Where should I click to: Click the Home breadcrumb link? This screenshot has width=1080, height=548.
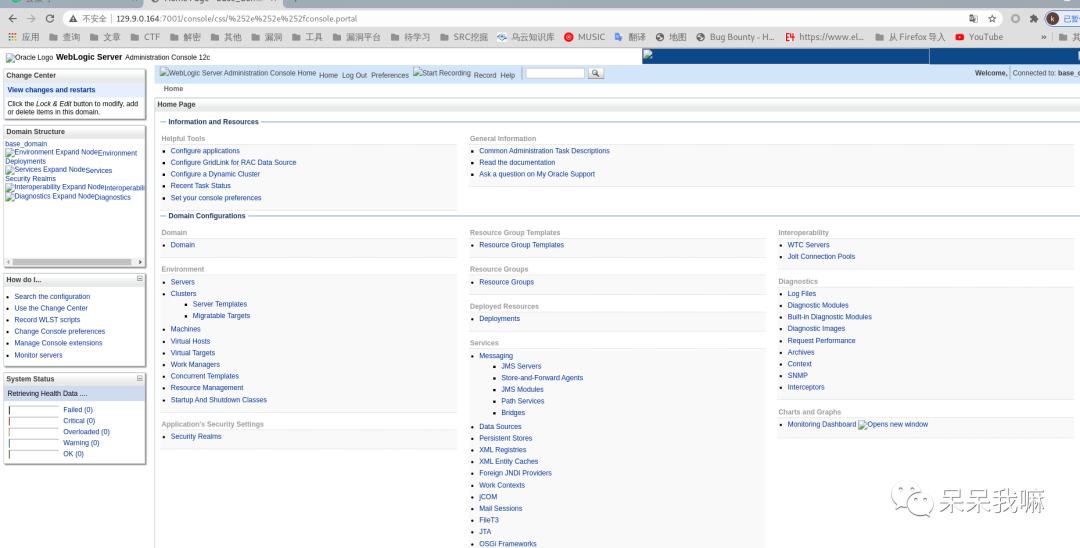[174, 89]
